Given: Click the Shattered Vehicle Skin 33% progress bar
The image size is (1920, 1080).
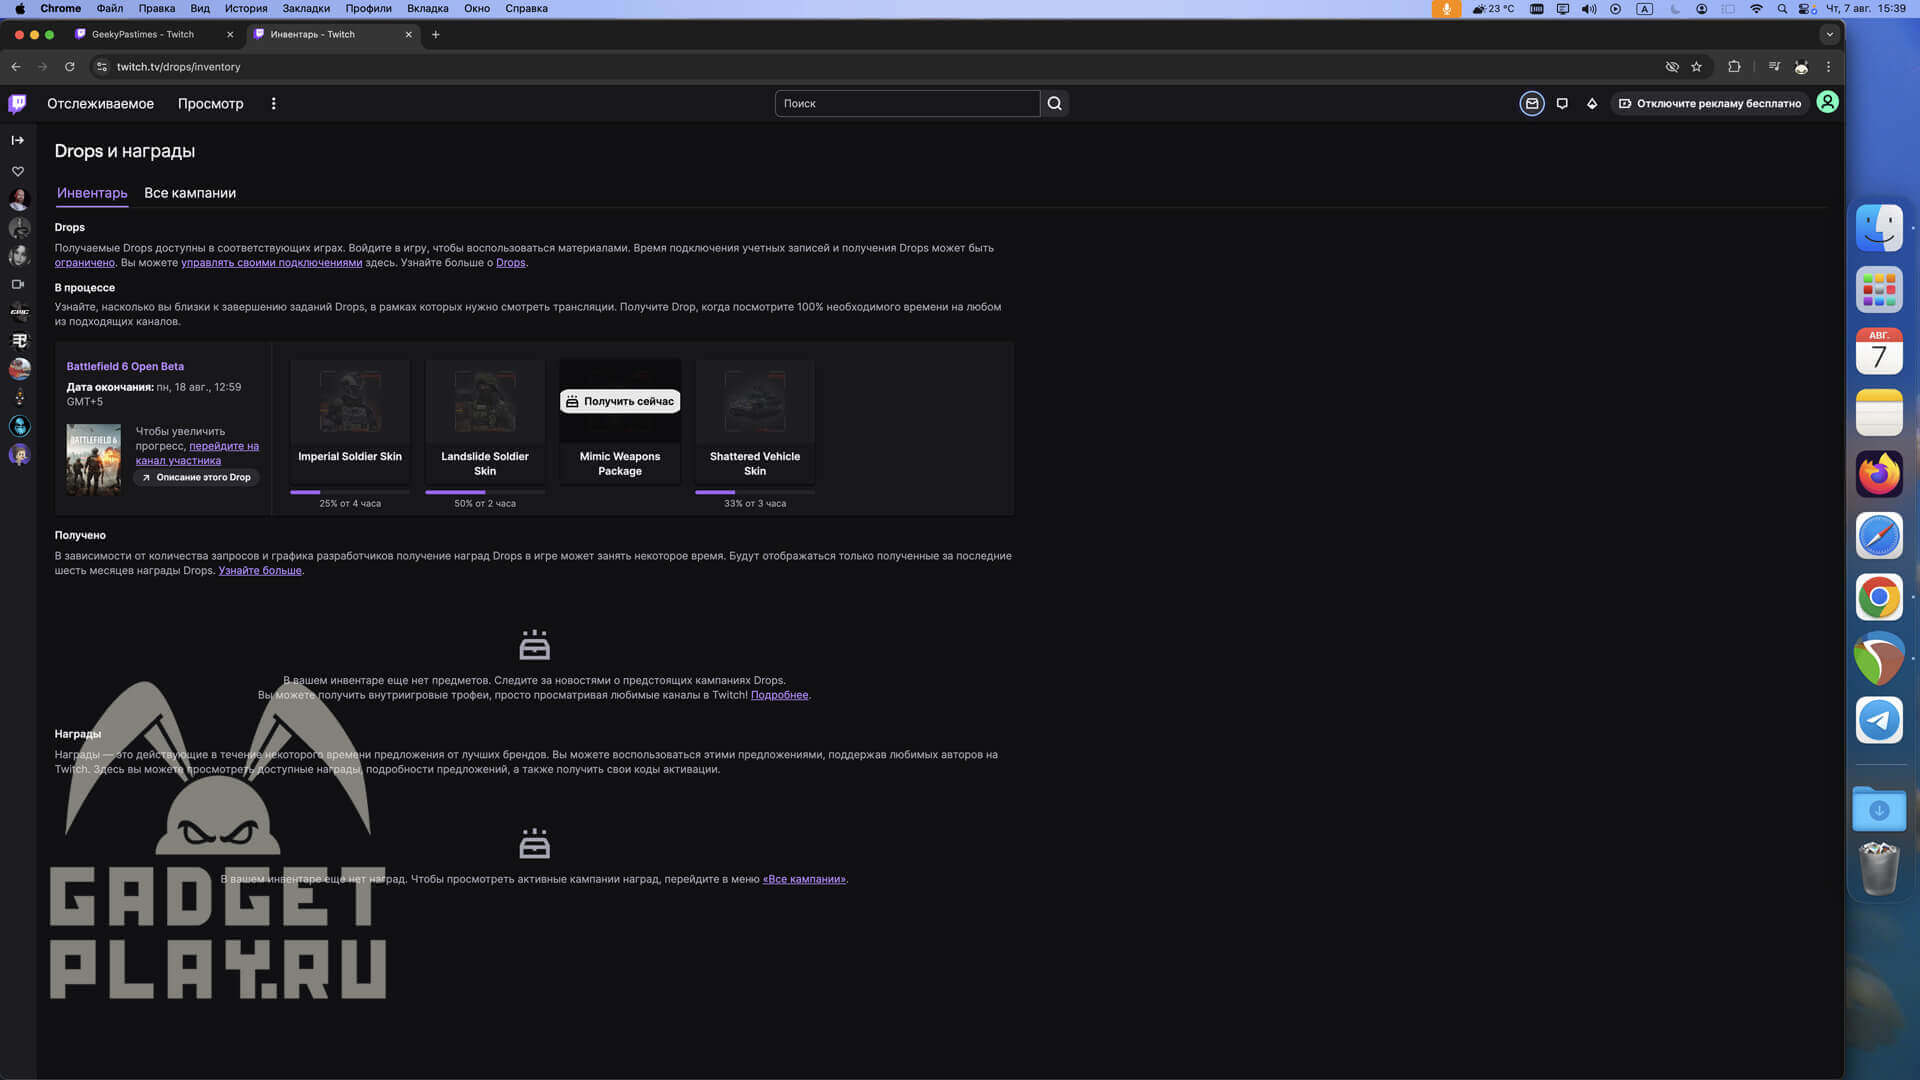Looking at the screenshot, I should pos(755,492).
